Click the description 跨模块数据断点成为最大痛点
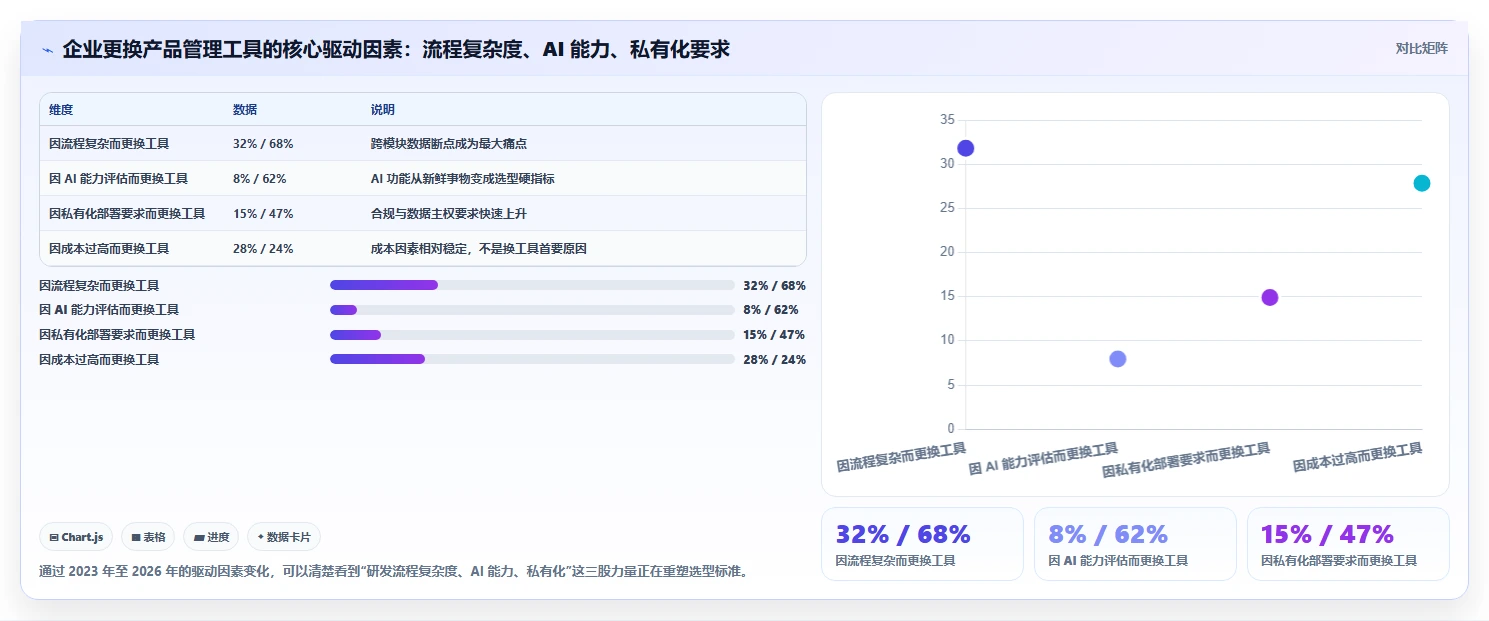Viewport: 1489px width, 621px height. tap(449, 144)
